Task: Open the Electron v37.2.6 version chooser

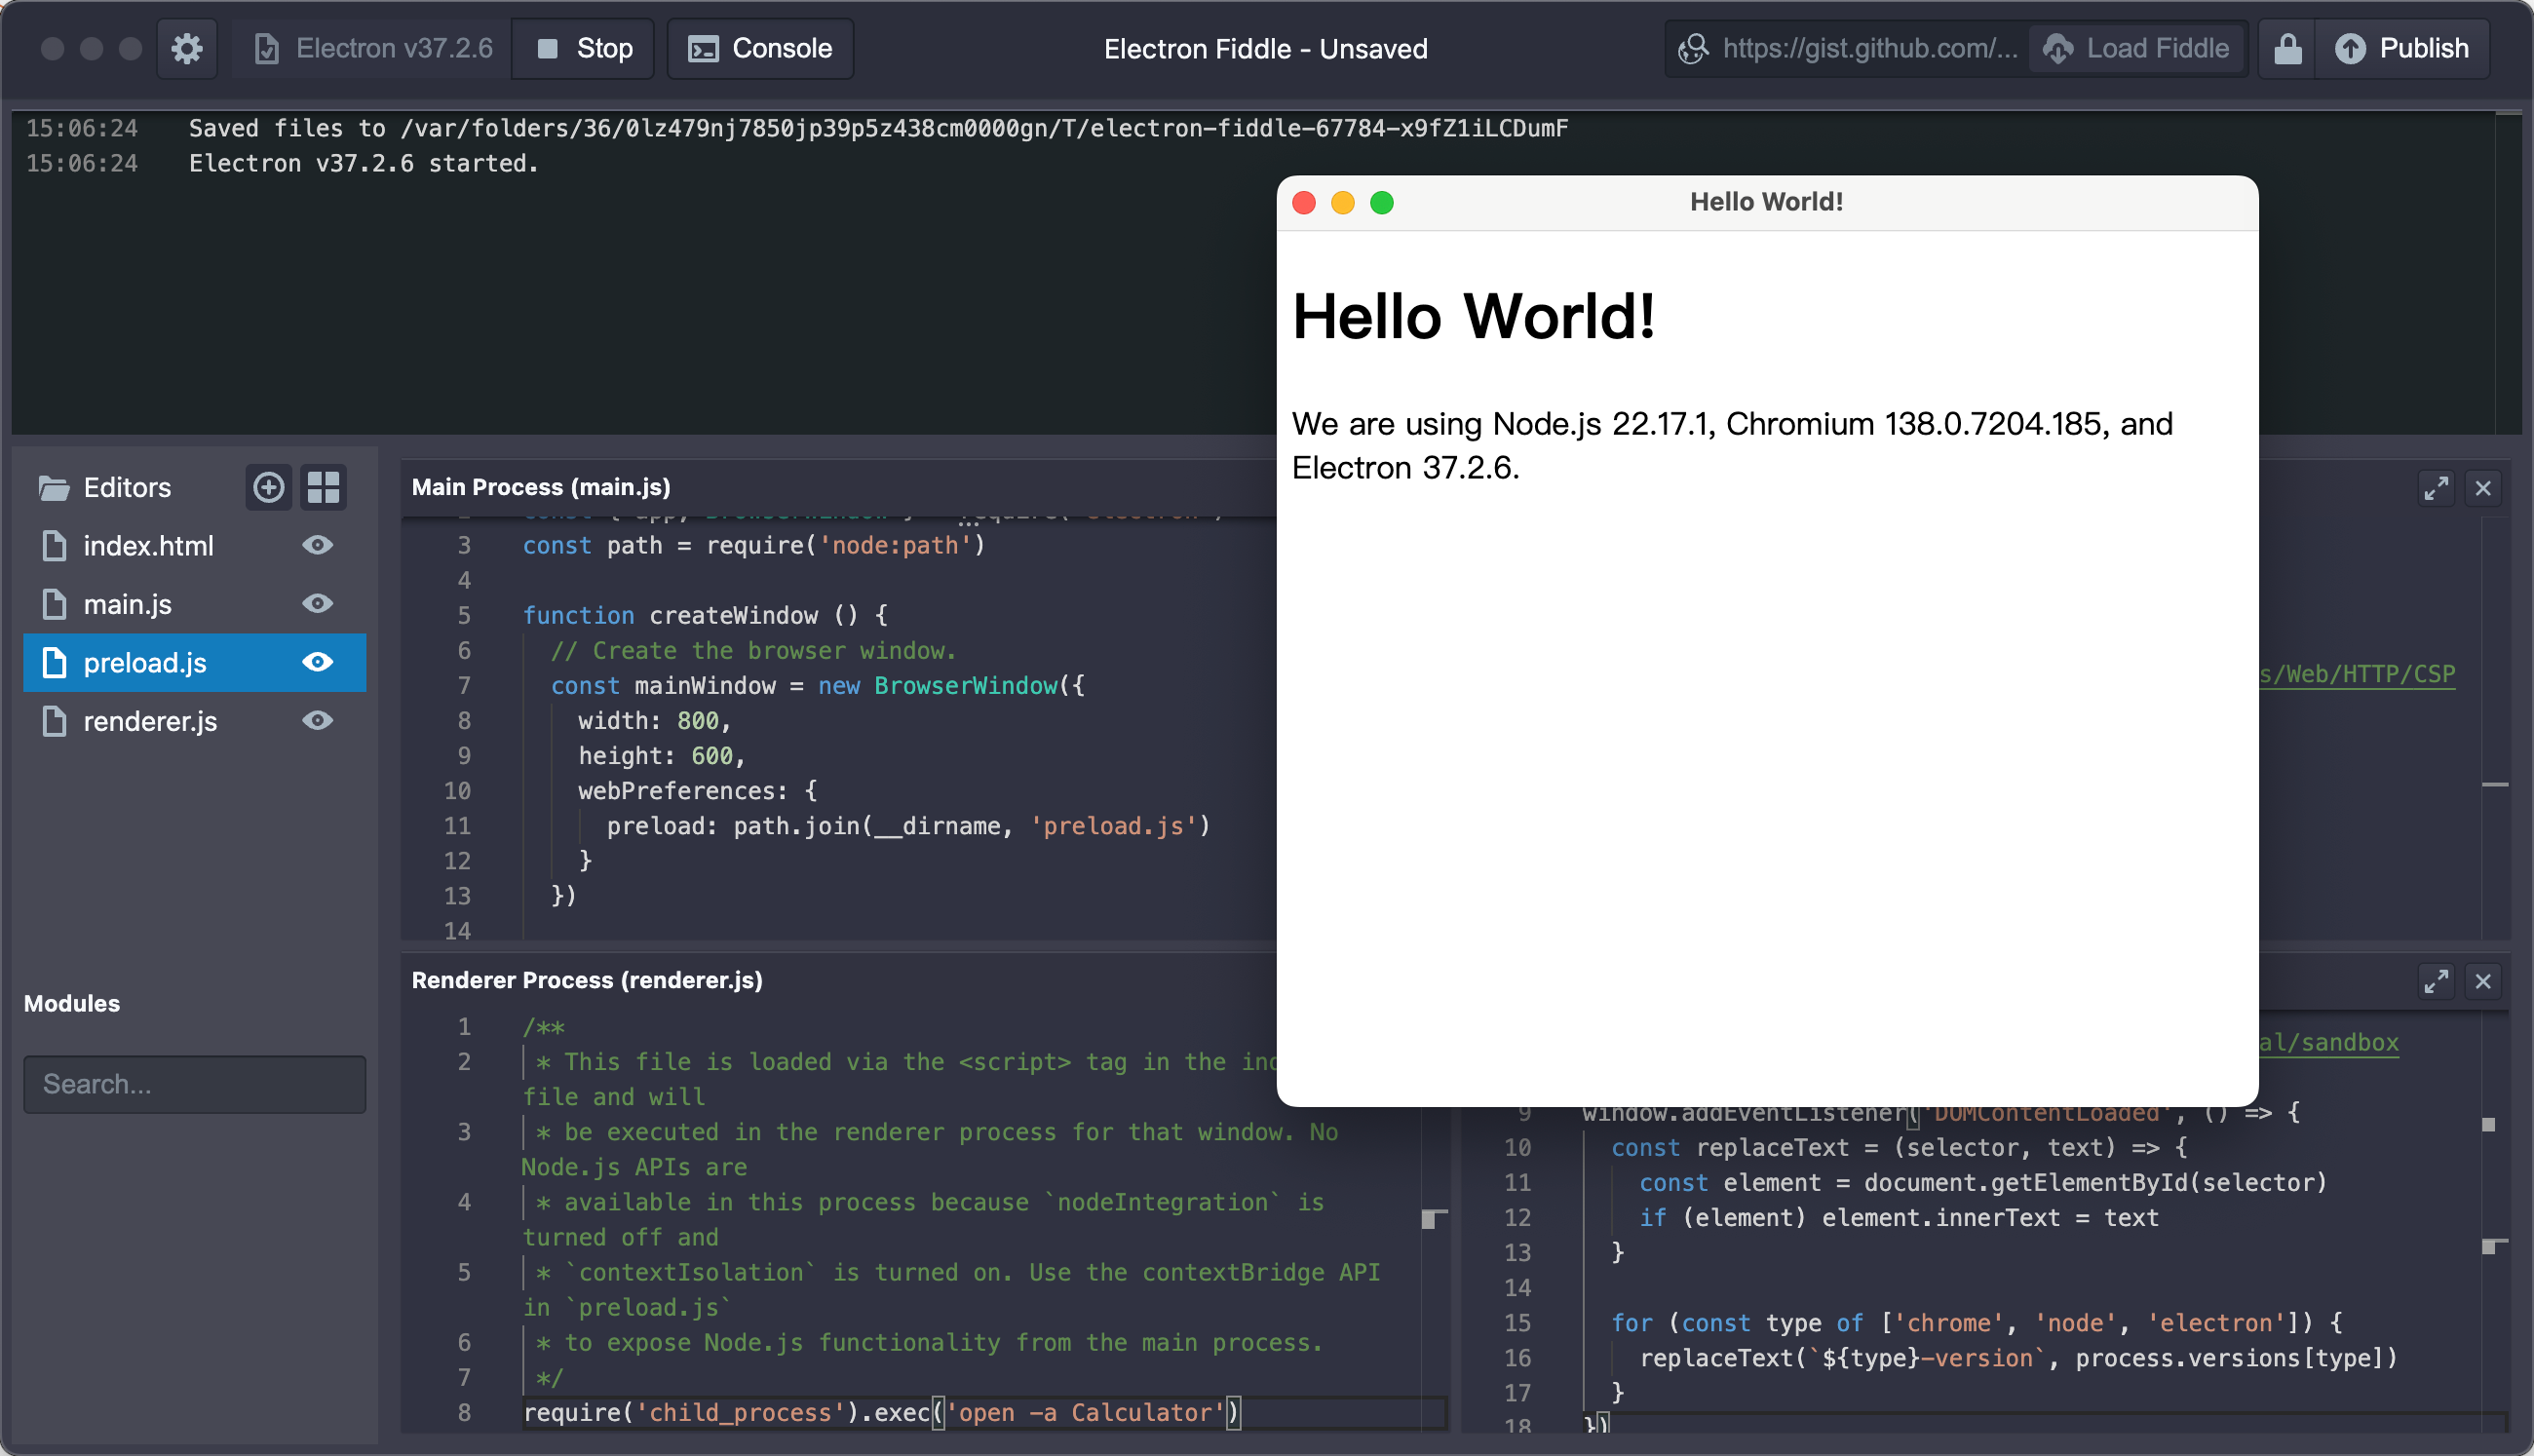Action: (373, 48)
